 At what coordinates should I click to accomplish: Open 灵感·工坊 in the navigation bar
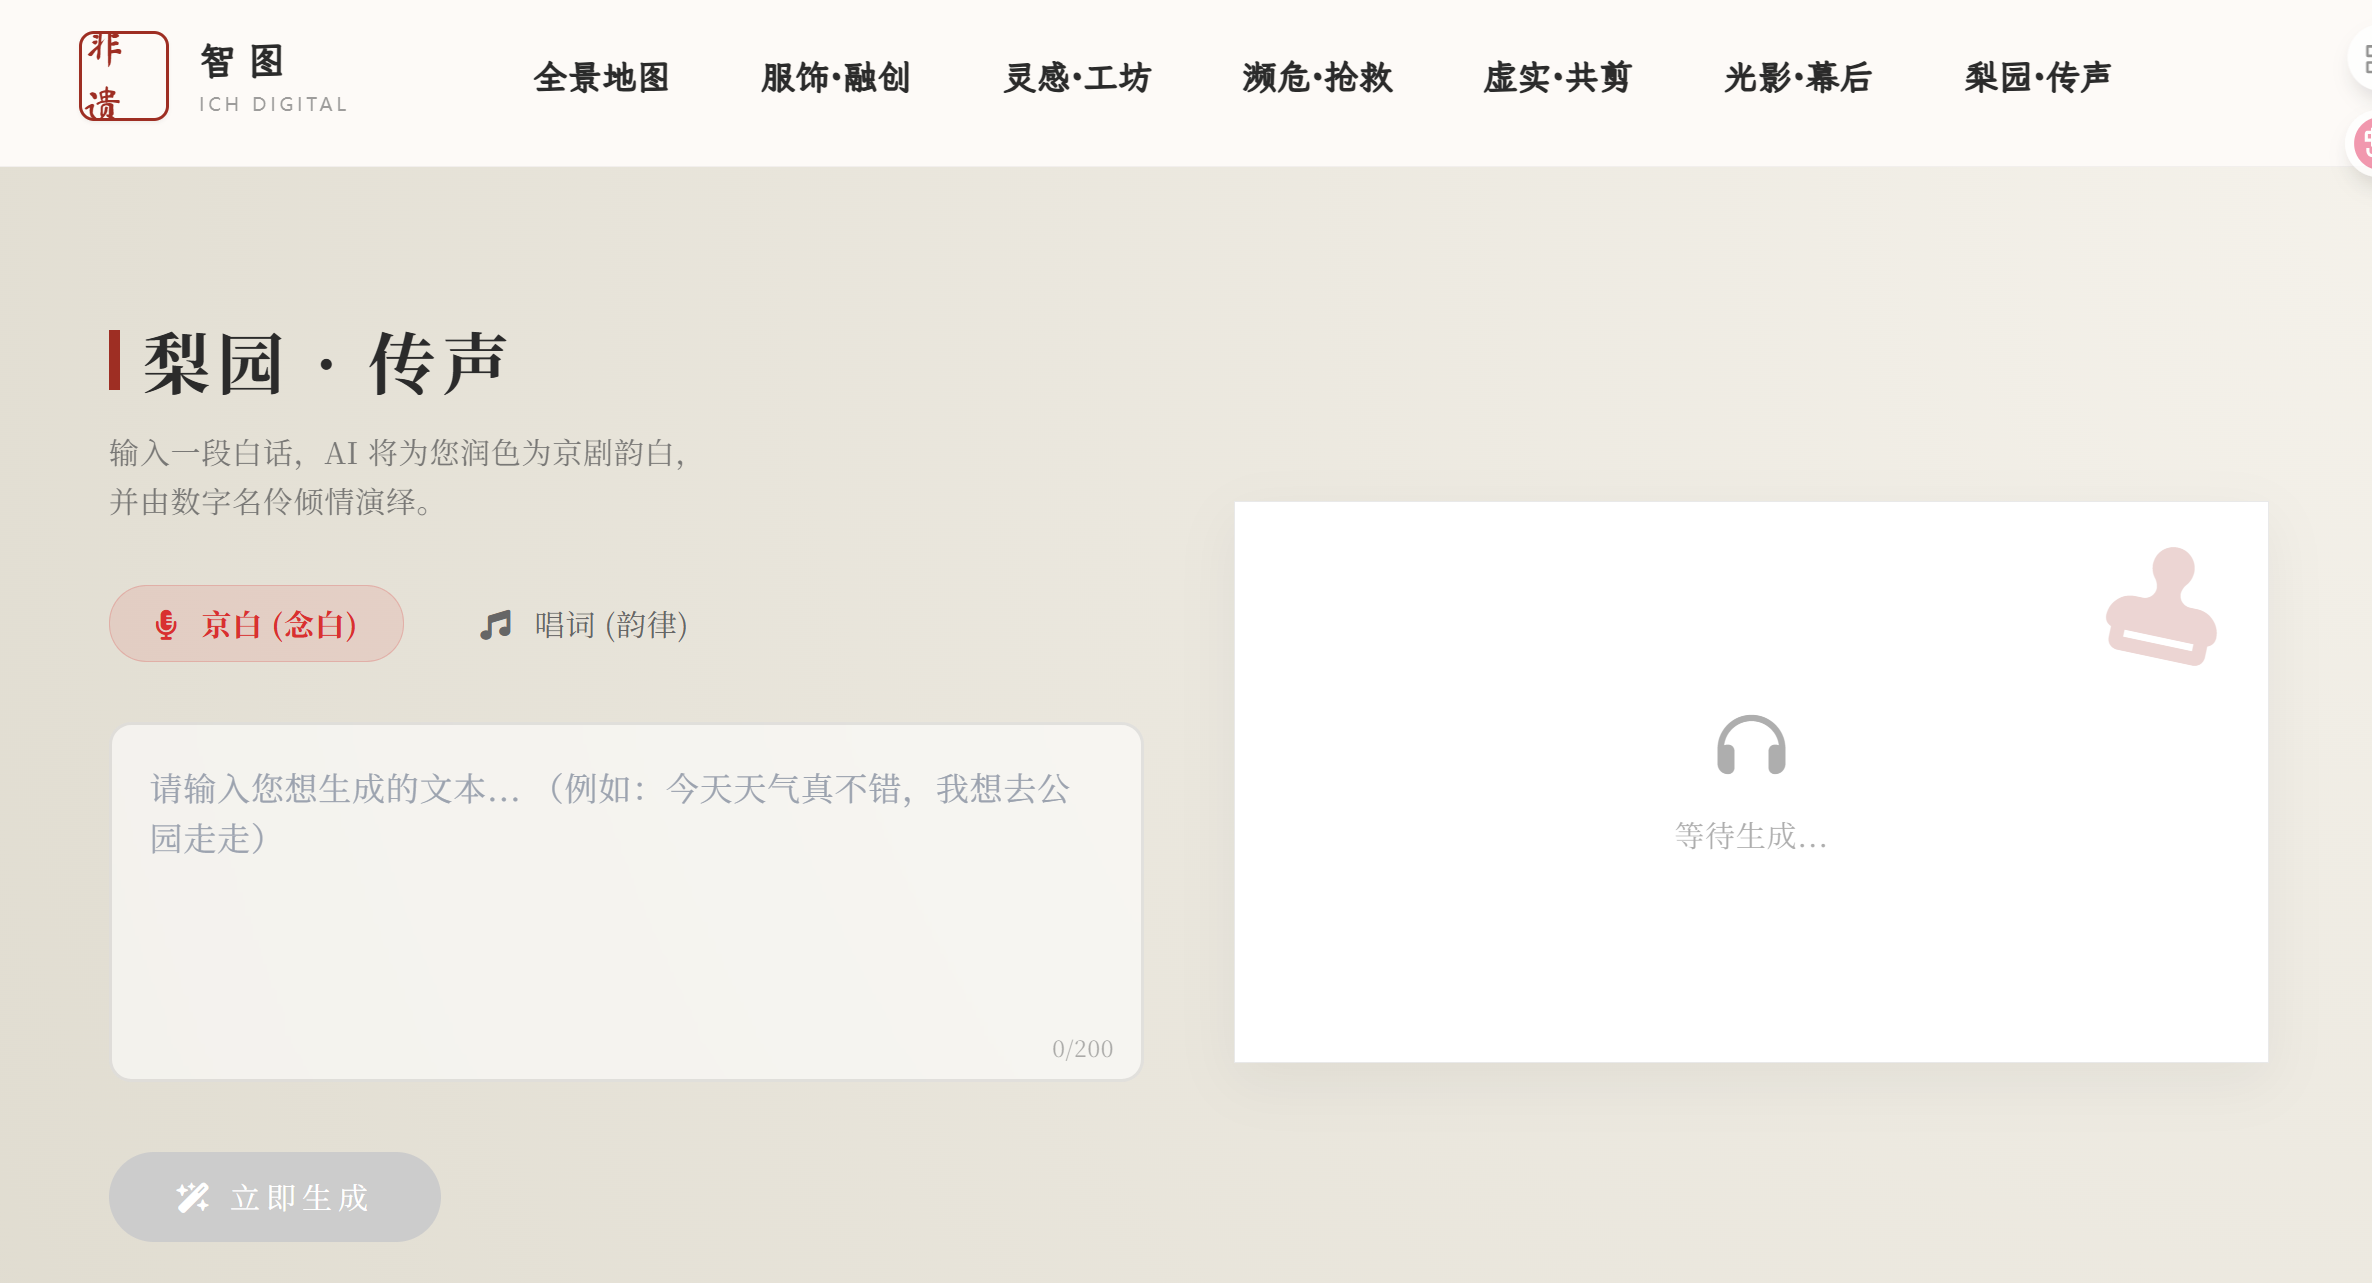1077,78
